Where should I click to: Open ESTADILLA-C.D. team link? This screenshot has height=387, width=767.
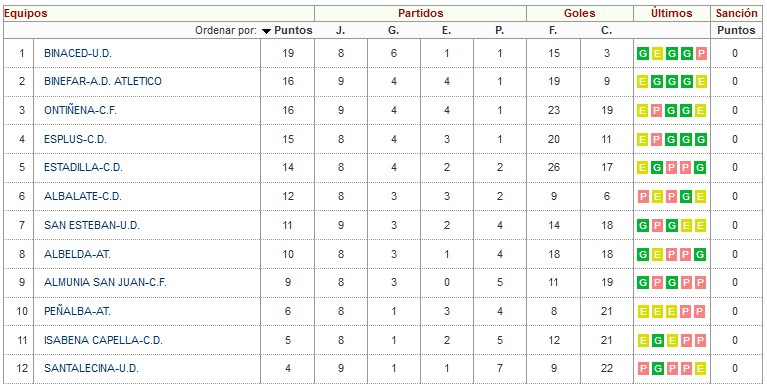point(83,168)
